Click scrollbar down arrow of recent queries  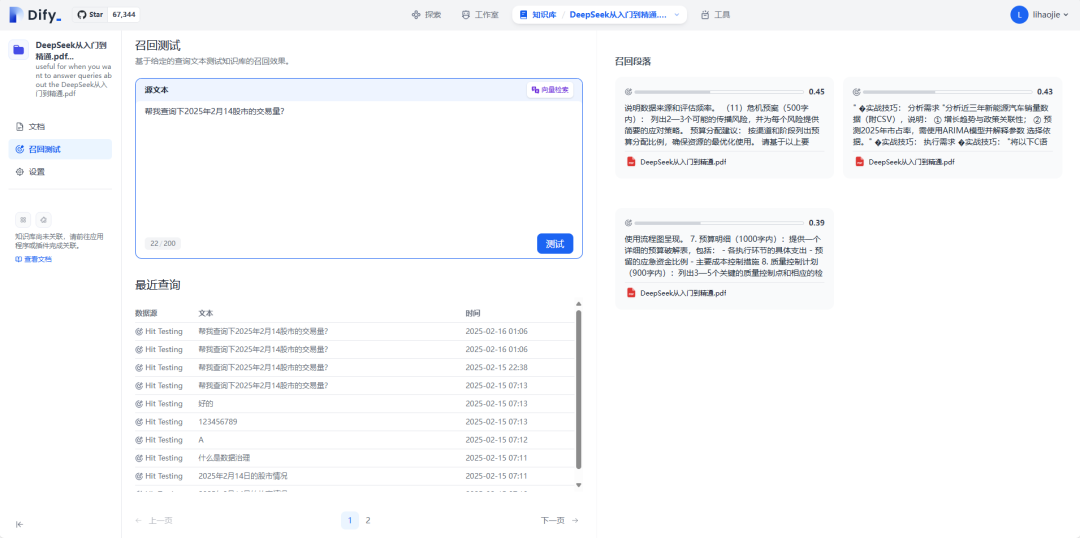[579, 485]
